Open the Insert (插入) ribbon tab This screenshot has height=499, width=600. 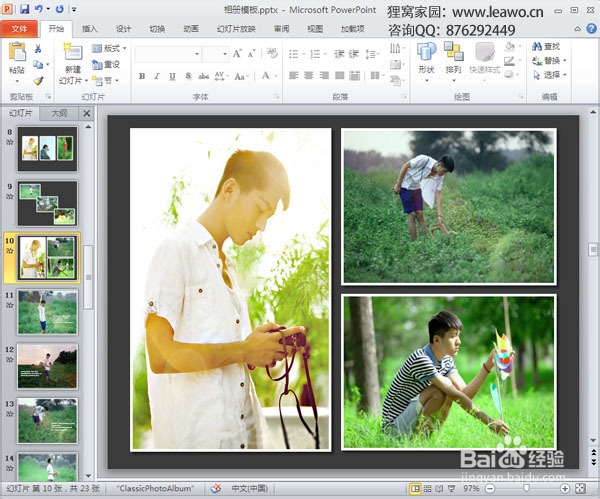90,29
